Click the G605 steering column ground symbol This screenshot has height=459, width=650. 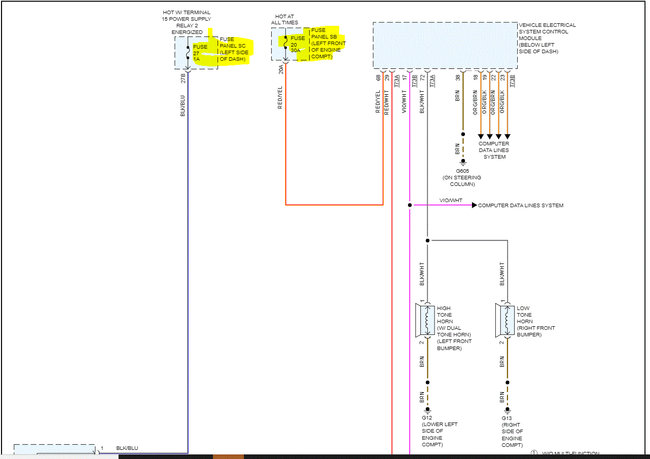tap(459, 162)
